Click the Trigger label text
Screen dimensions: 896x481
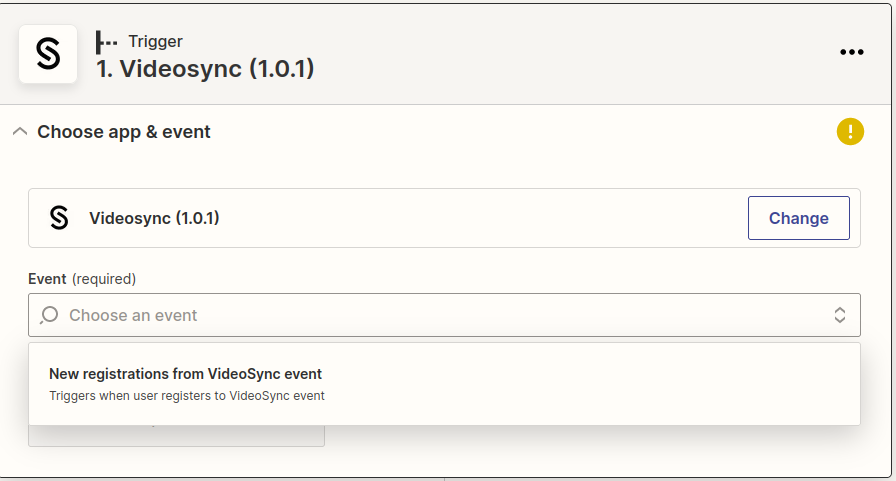pyautogui.click(x=155, y=42)
